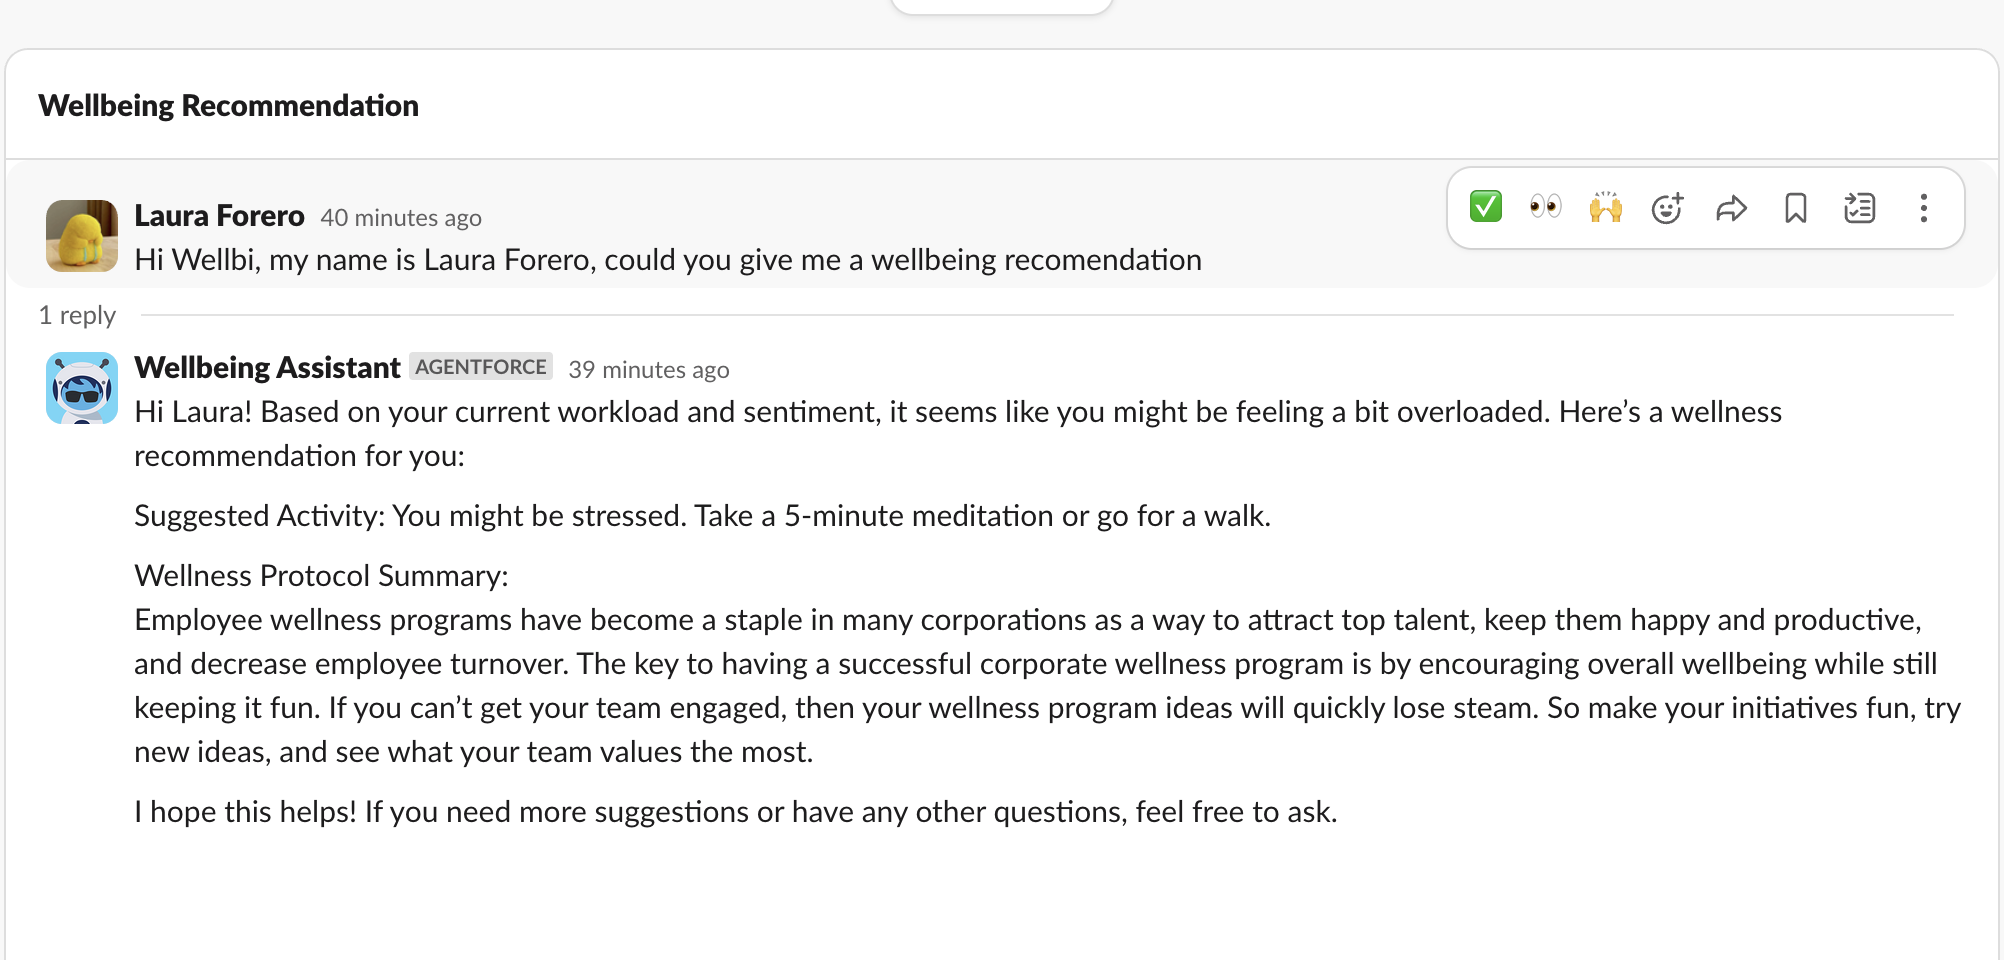Click the 40 minutes ago timestamp
Screen dimensions: 2004x960
point(400,218)
